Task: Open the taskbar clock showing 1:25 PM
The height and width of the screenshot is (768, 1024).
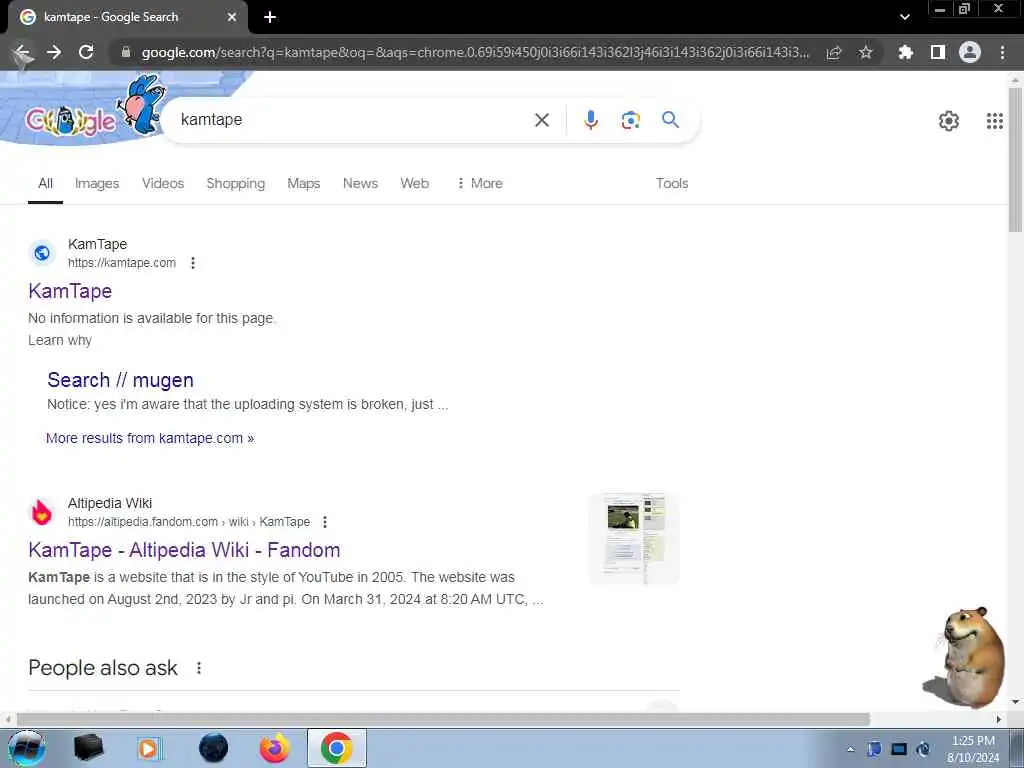Action: coord(973,749)
